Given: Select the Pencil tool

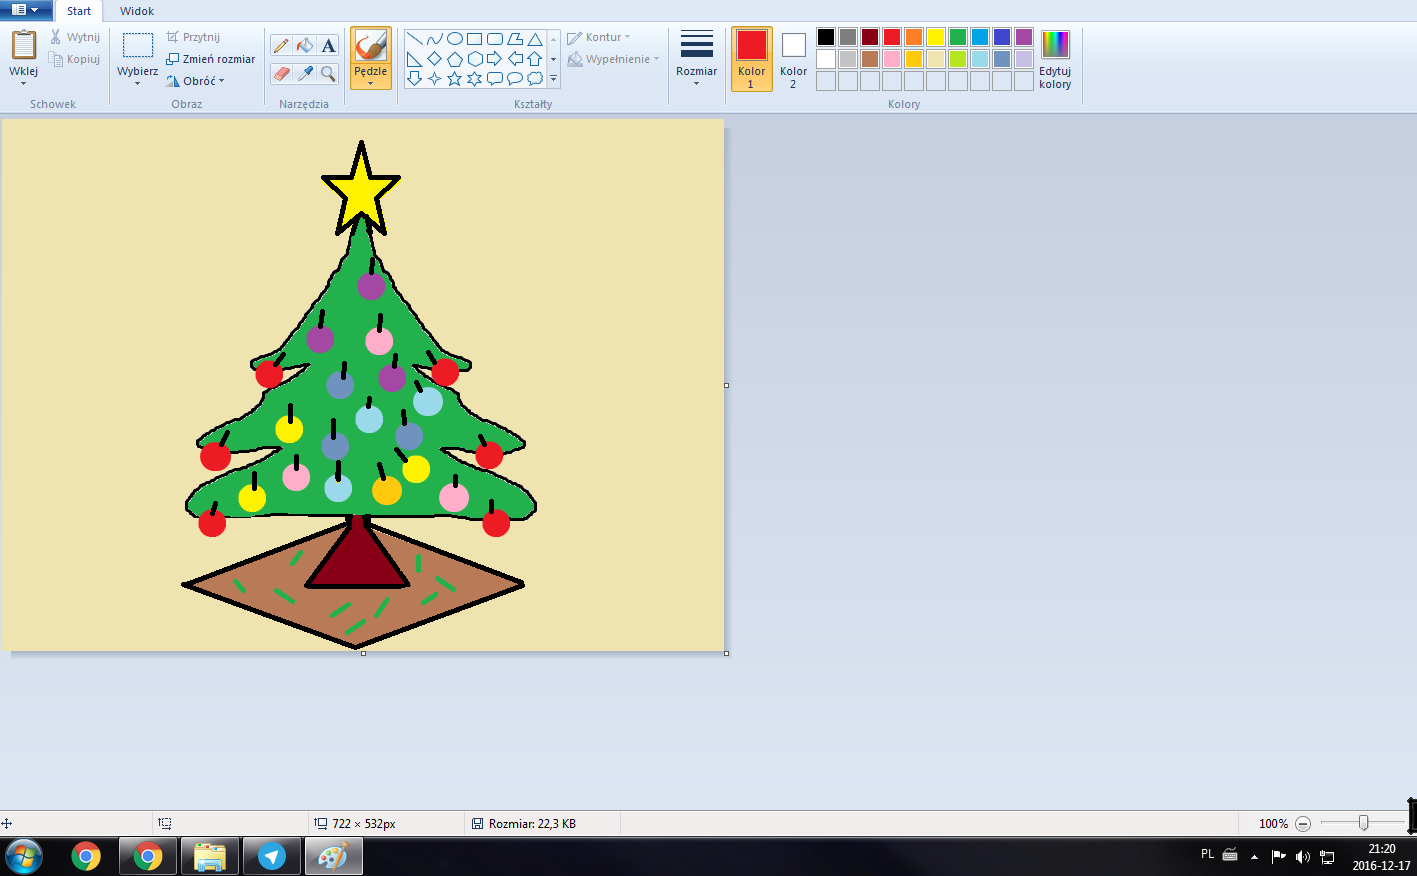Looking at the screenshot, I should pyautogui.click(x=281, y=45).
